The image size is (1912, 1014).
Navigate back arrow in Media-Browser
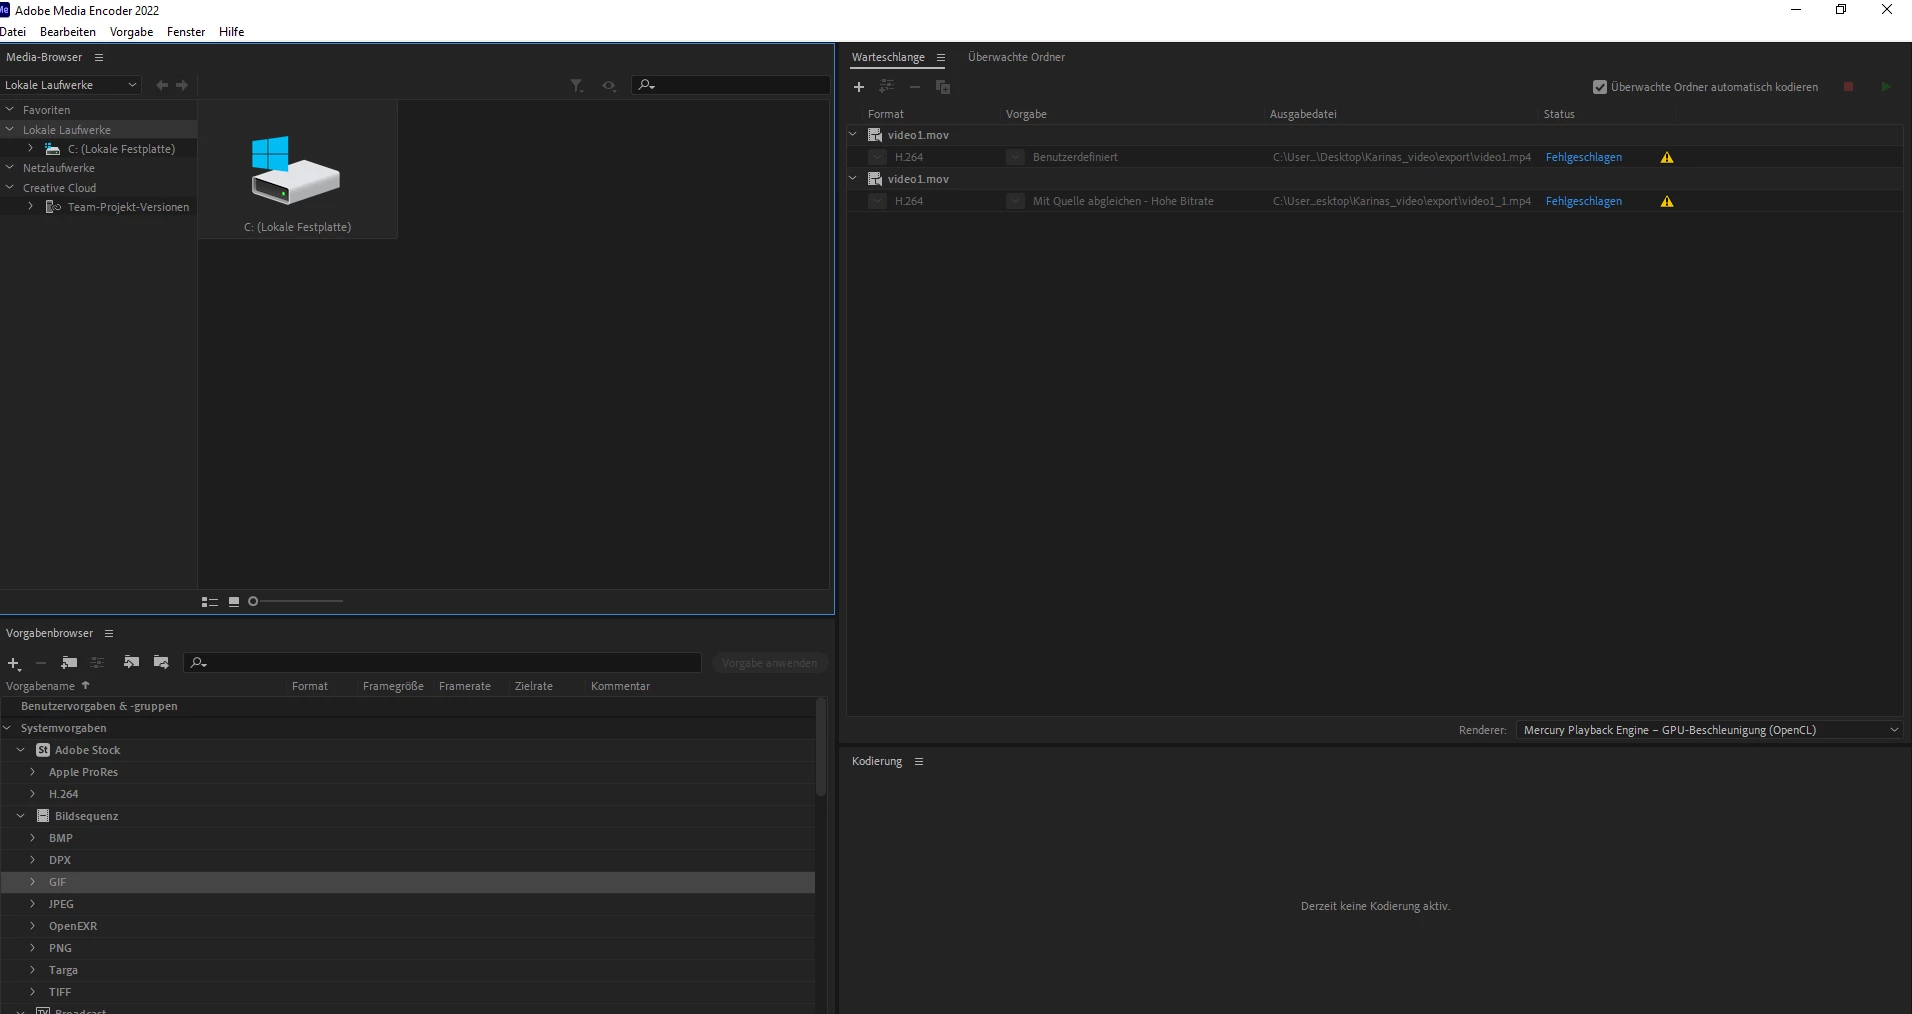162,86
